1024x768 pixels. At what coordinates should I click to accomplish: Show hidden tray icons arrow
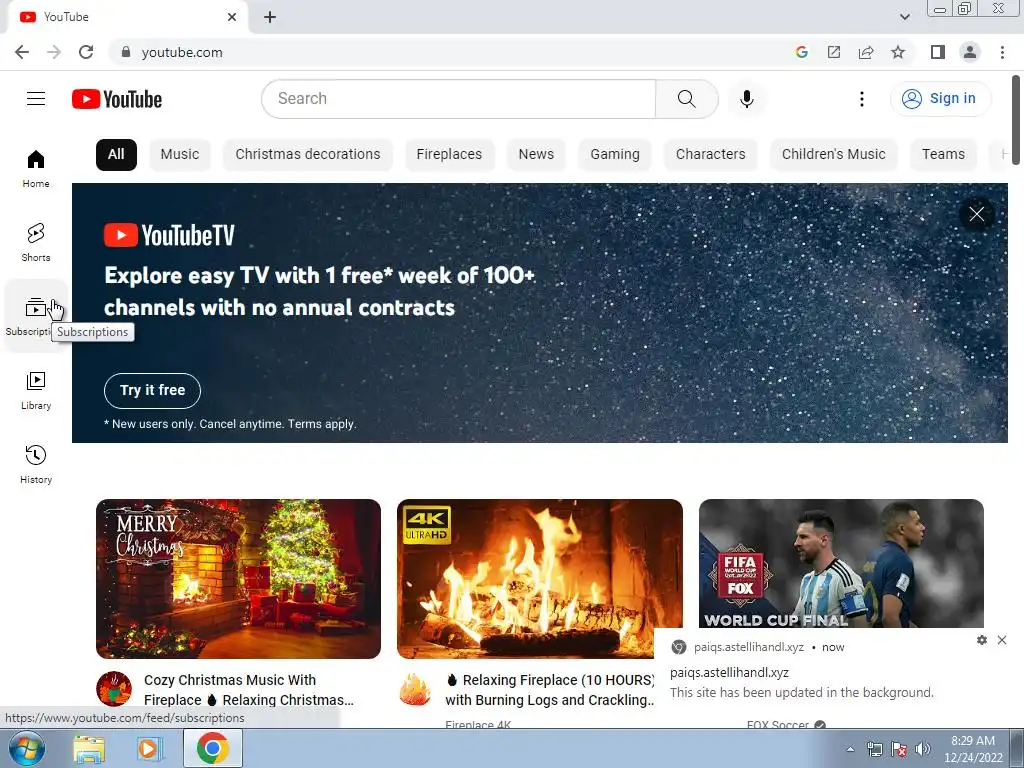click(850, 749)
